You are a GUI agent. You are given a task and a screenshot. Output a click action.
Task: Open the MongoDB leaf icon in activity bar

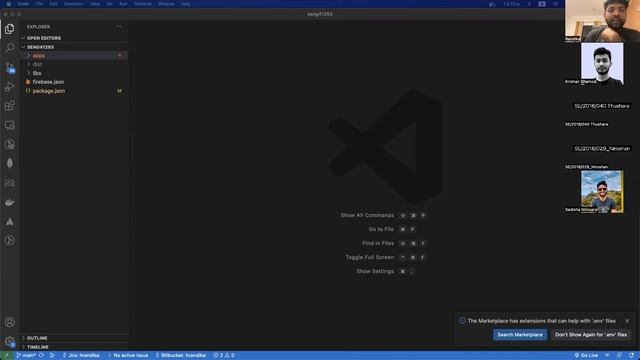click(x=9, y=163)
